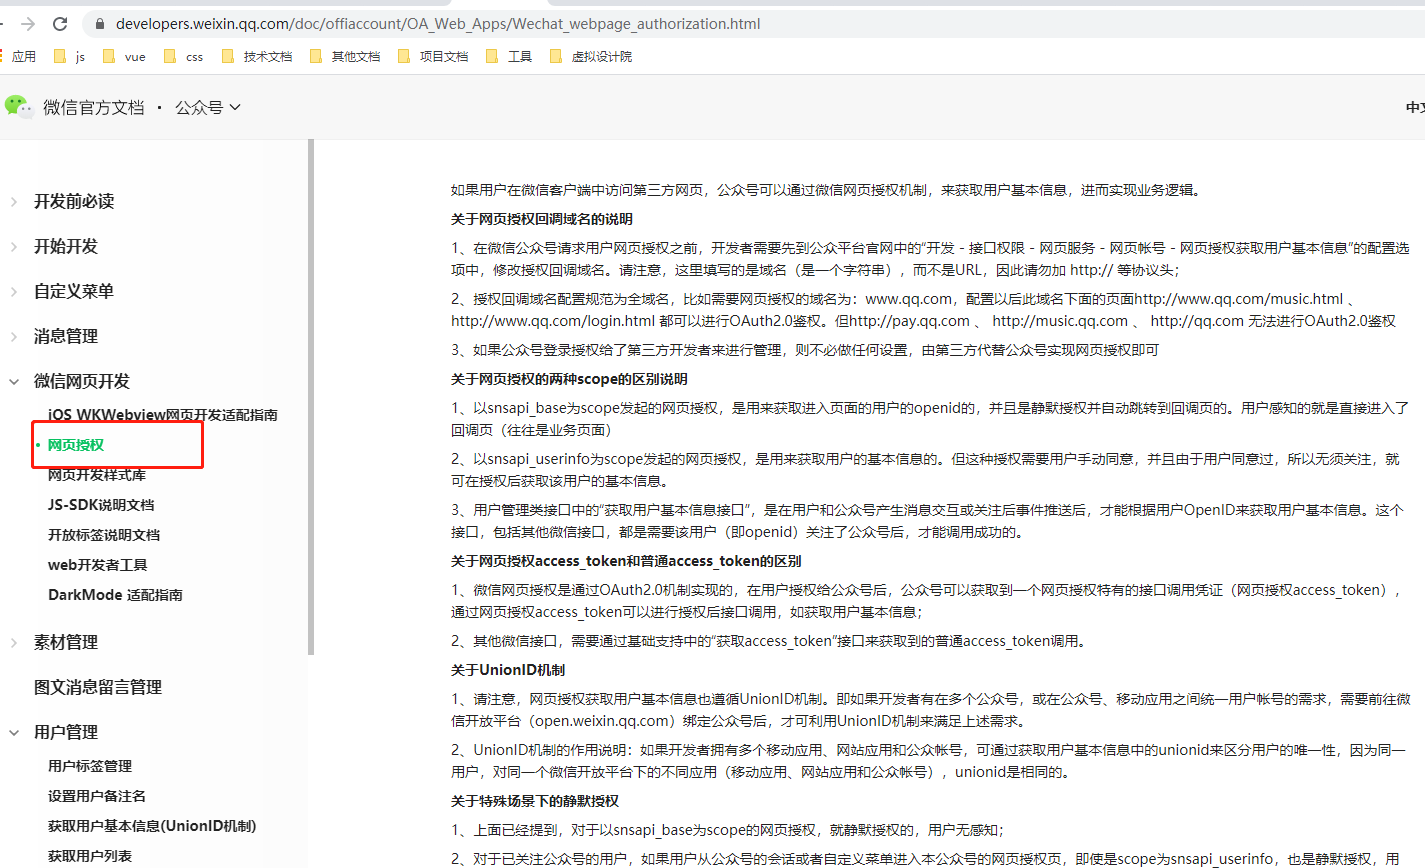The width and height of the screenshot is (1425, 868).
Task: Click the paragraph starting 3、如果公众号登录授权给了第三方开发者
Action: click(x=805, y=350)
